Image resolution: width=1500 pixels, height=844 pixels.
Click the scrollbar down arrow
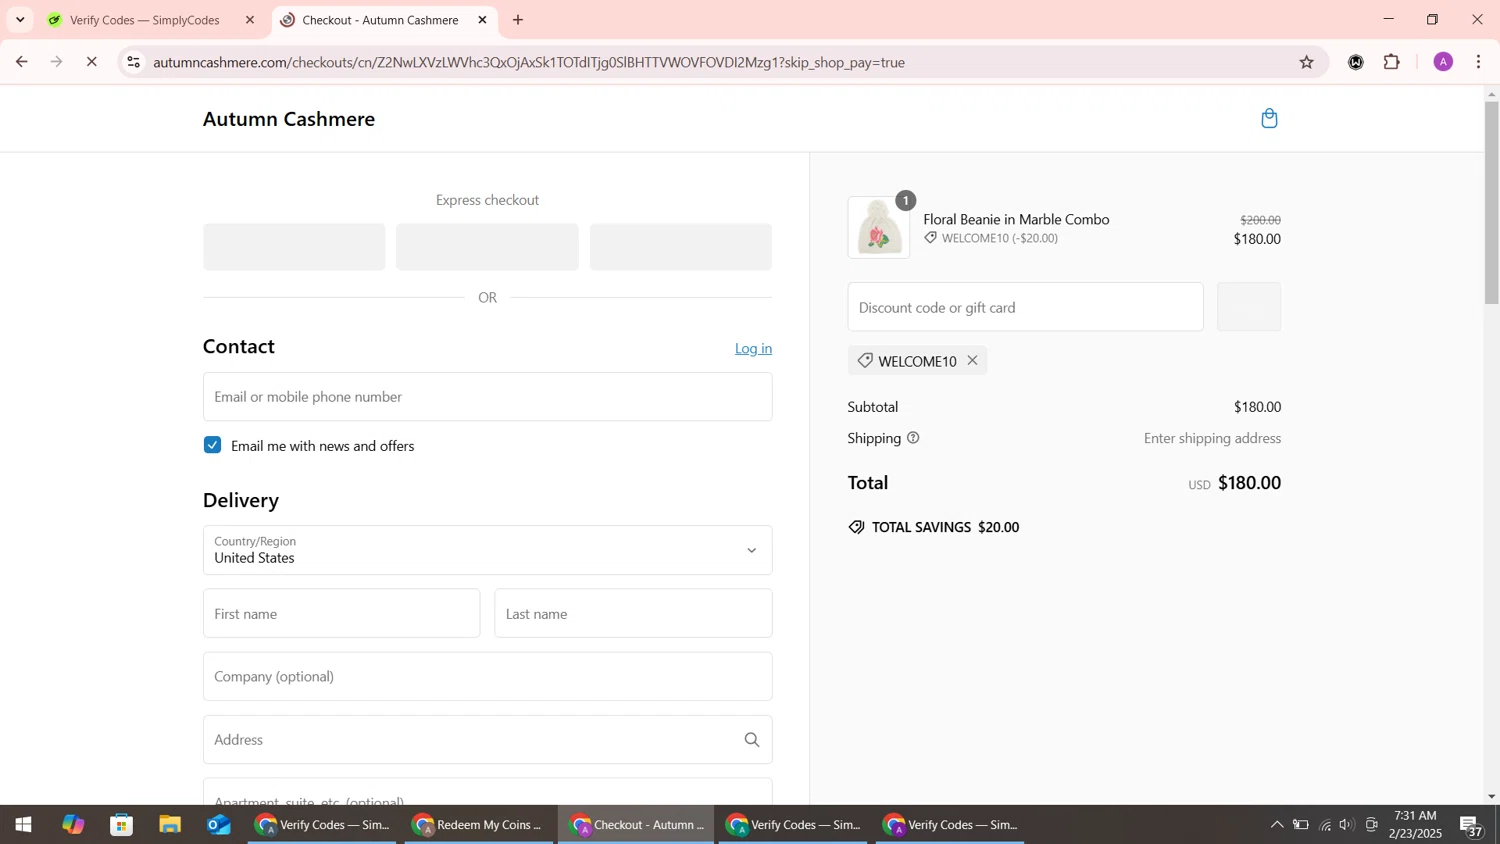coord(1491,797)
